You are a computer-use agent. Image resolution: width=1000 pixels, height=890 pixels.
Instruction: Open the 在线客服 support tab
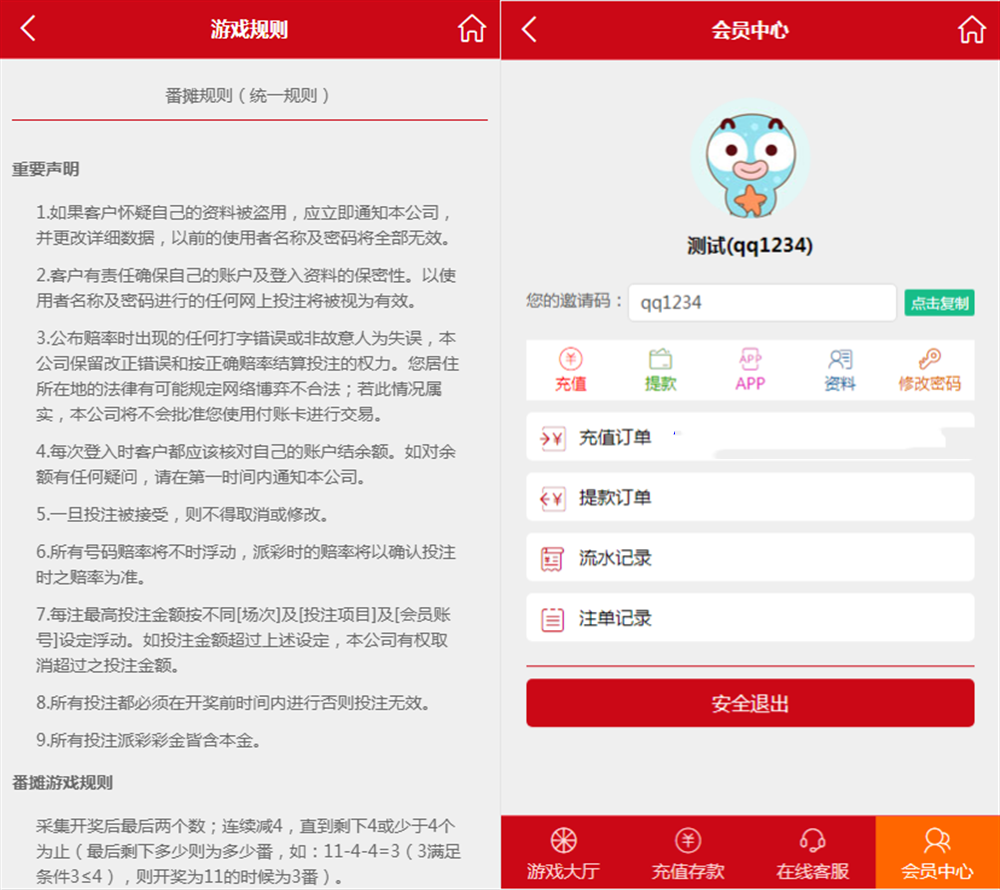point(812,853)
